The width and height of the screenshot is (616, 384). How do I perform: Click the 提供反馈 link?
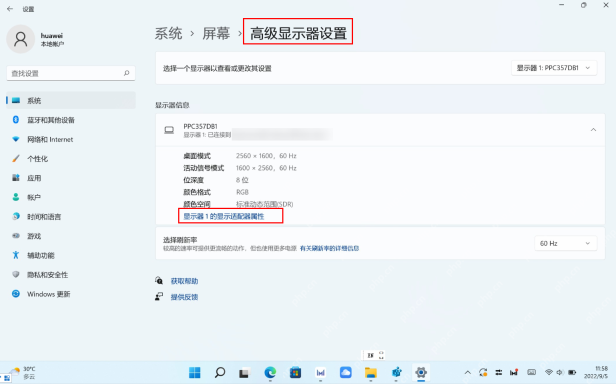184,297
